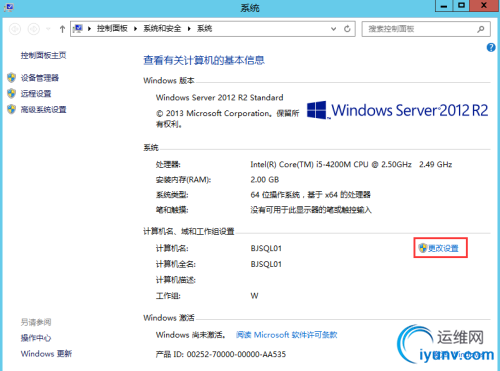
Task: Select 系统 in the breadcrumb path
Action: [204, 29]
